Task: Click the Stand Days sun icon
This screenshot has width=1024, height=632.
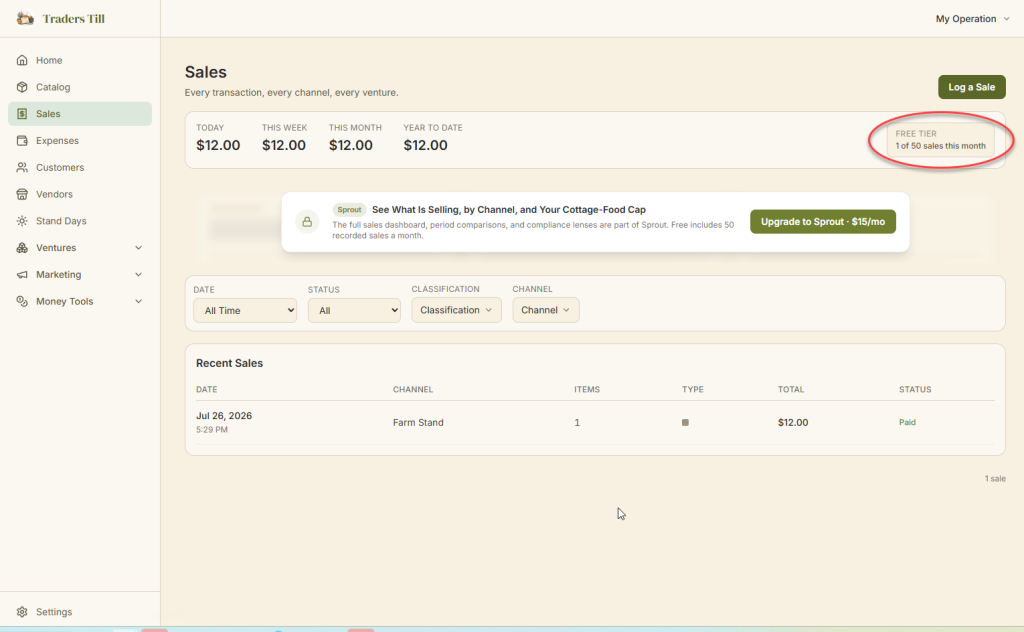Action: point(22,221)
